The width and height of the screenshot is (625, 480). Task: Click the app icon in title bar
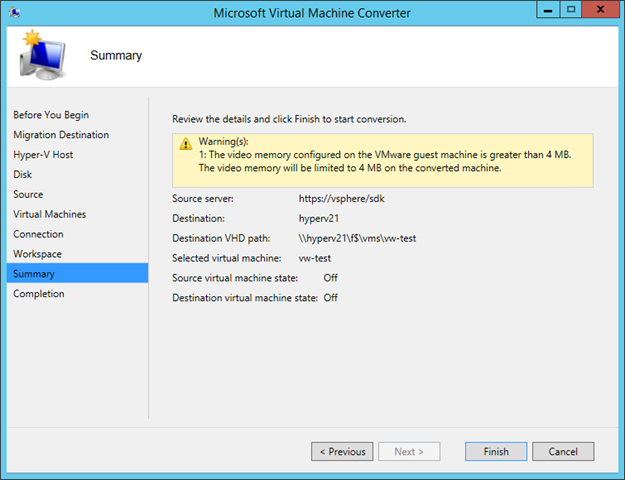tap(15, 12)
